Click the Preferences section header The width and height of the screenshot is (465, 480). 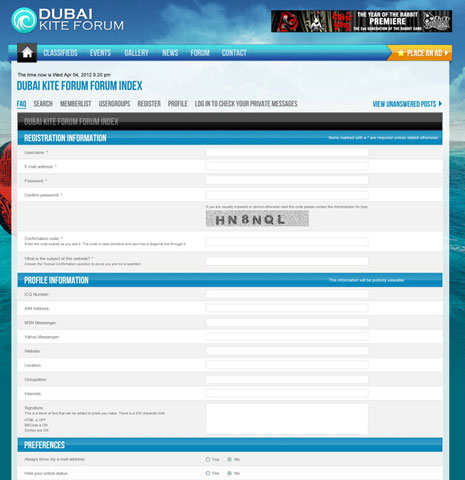click(230, 445)
